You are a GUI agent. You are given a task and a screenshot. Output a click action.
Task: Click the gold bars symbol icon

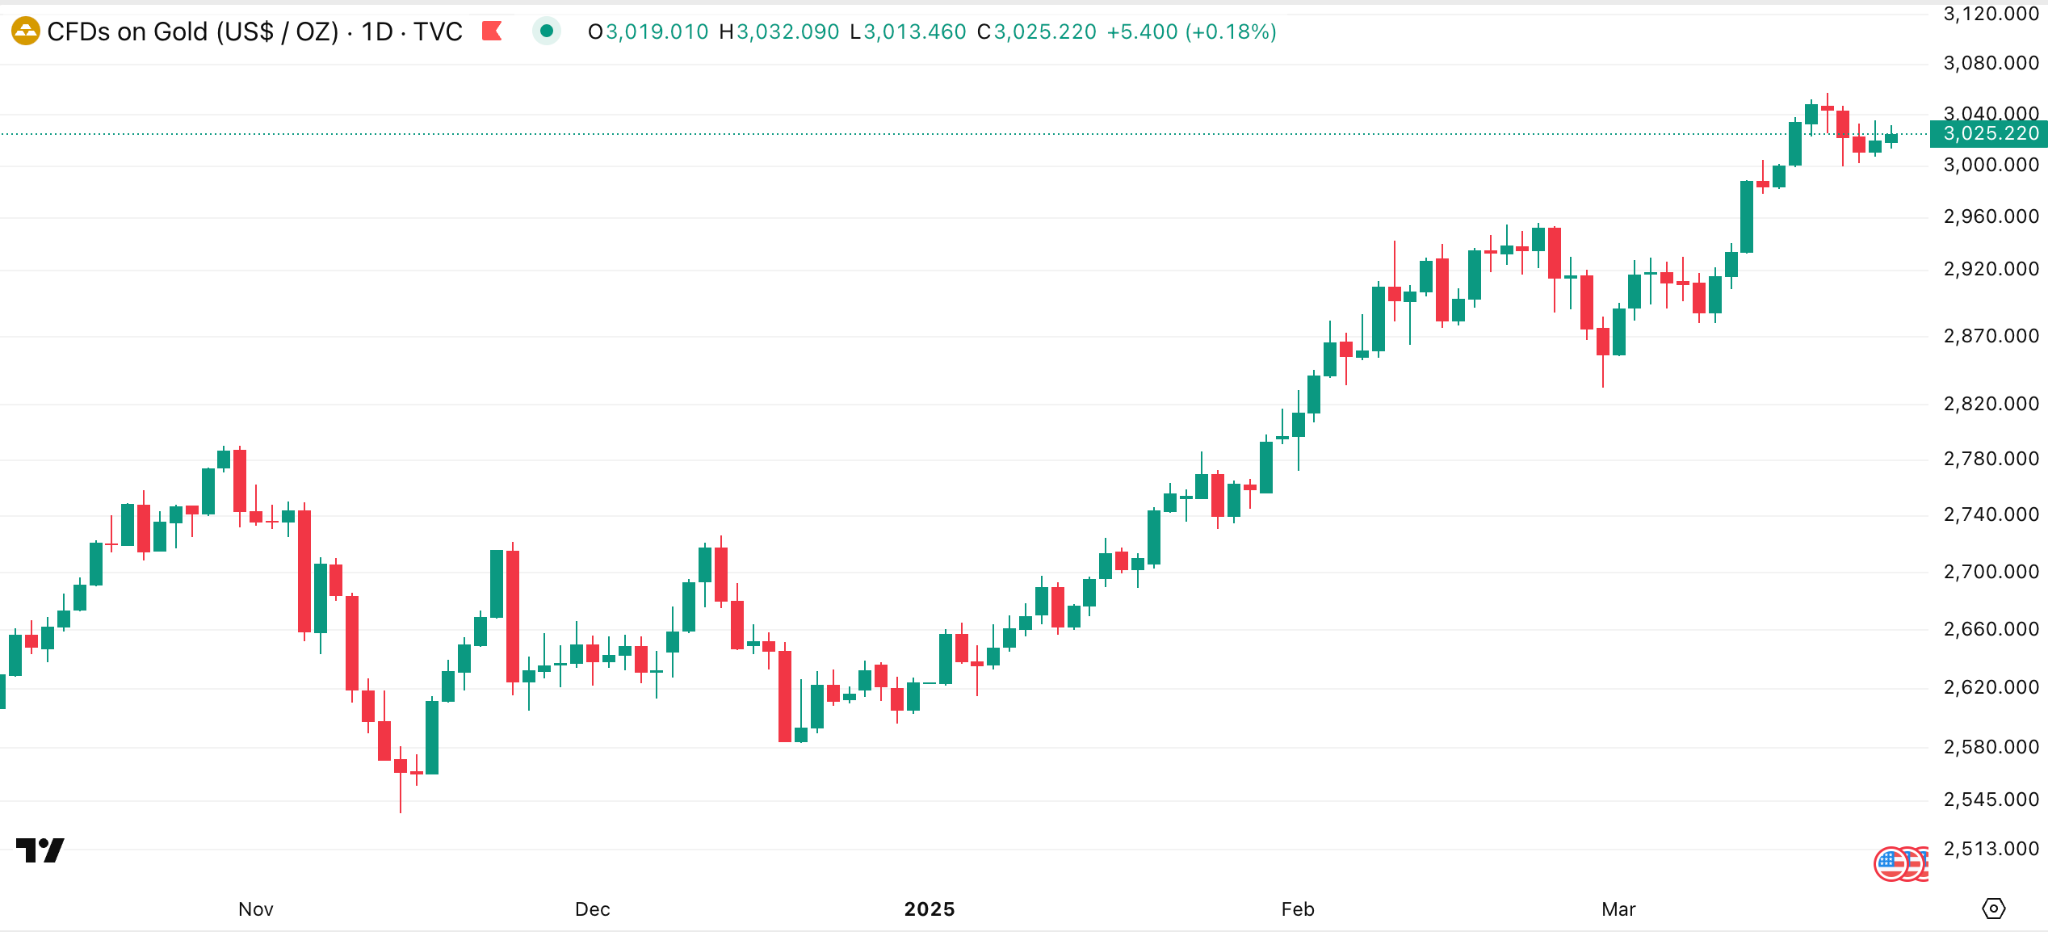[25, 32]
